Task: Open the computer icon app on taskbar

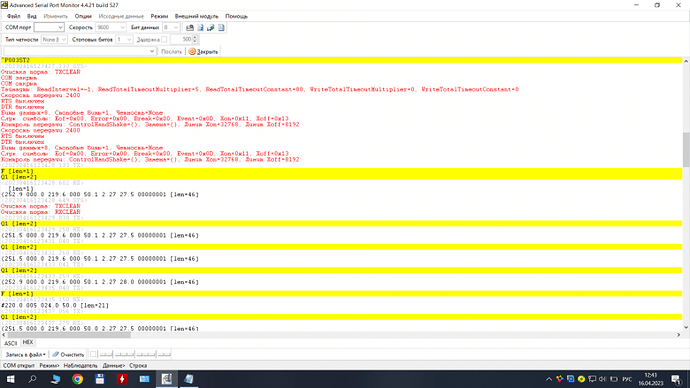Action: [x=55, y=379]
